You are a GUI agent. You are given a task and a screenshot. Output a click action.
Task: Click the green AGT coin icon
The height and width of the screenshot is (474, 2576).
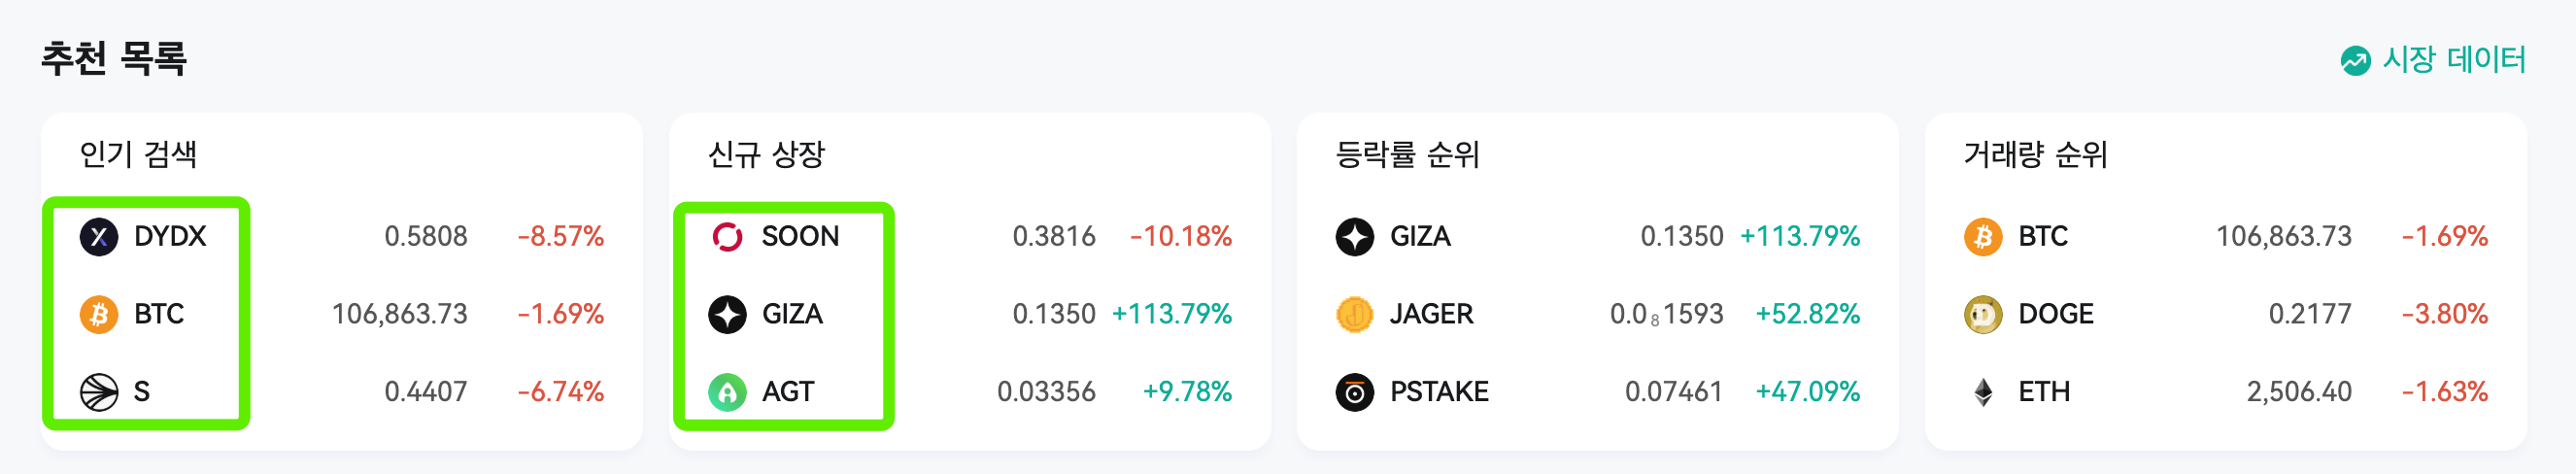[x=727, y=392]
